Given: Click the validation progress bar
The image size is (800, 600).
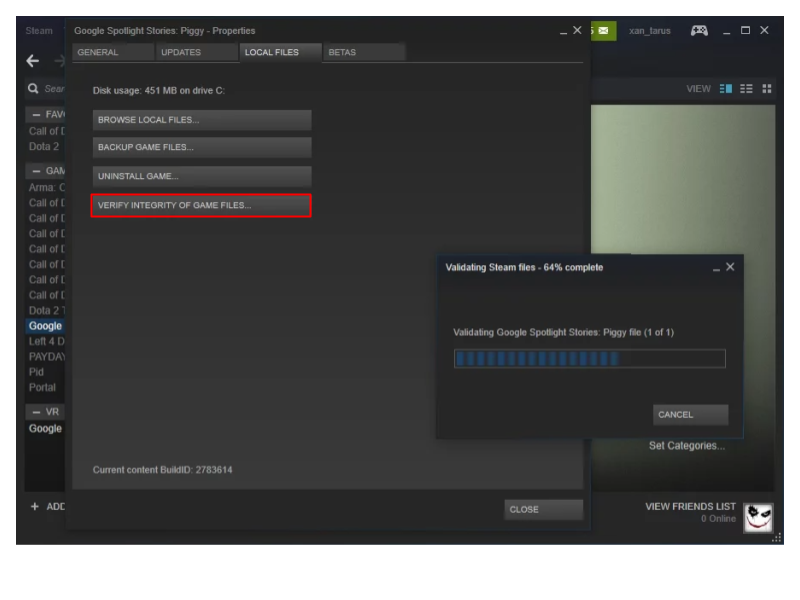Looking at the screenshot, I should pos(589,359).
